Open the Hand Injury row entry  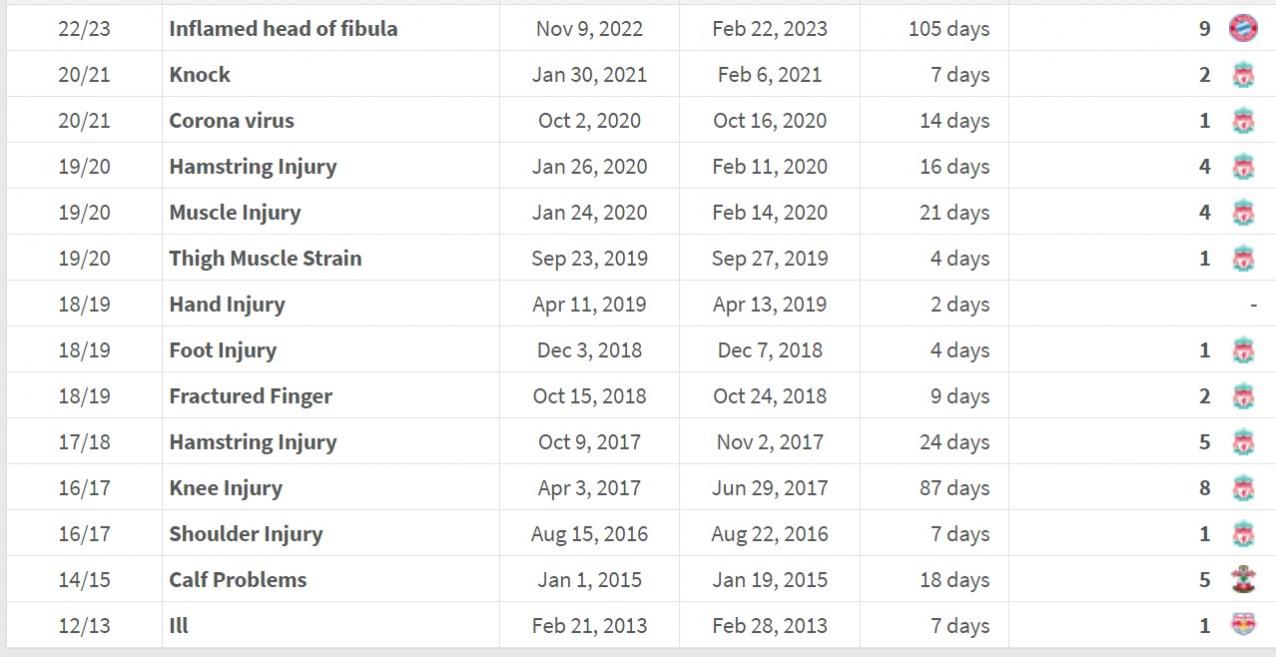(x=227, y=304)
